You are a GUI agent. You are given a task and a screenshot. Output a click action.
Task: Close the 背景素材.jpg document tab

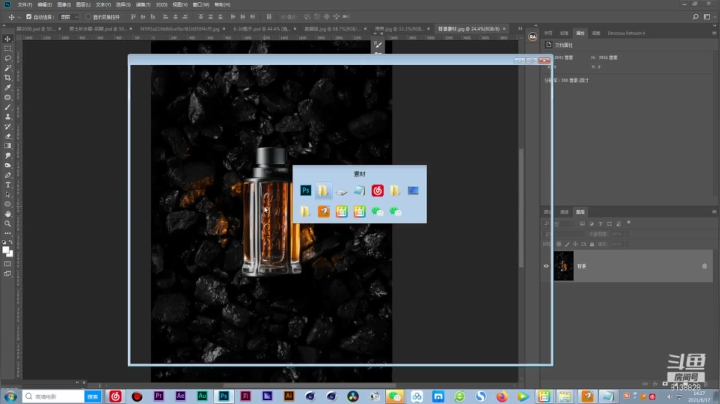point(504,28)
